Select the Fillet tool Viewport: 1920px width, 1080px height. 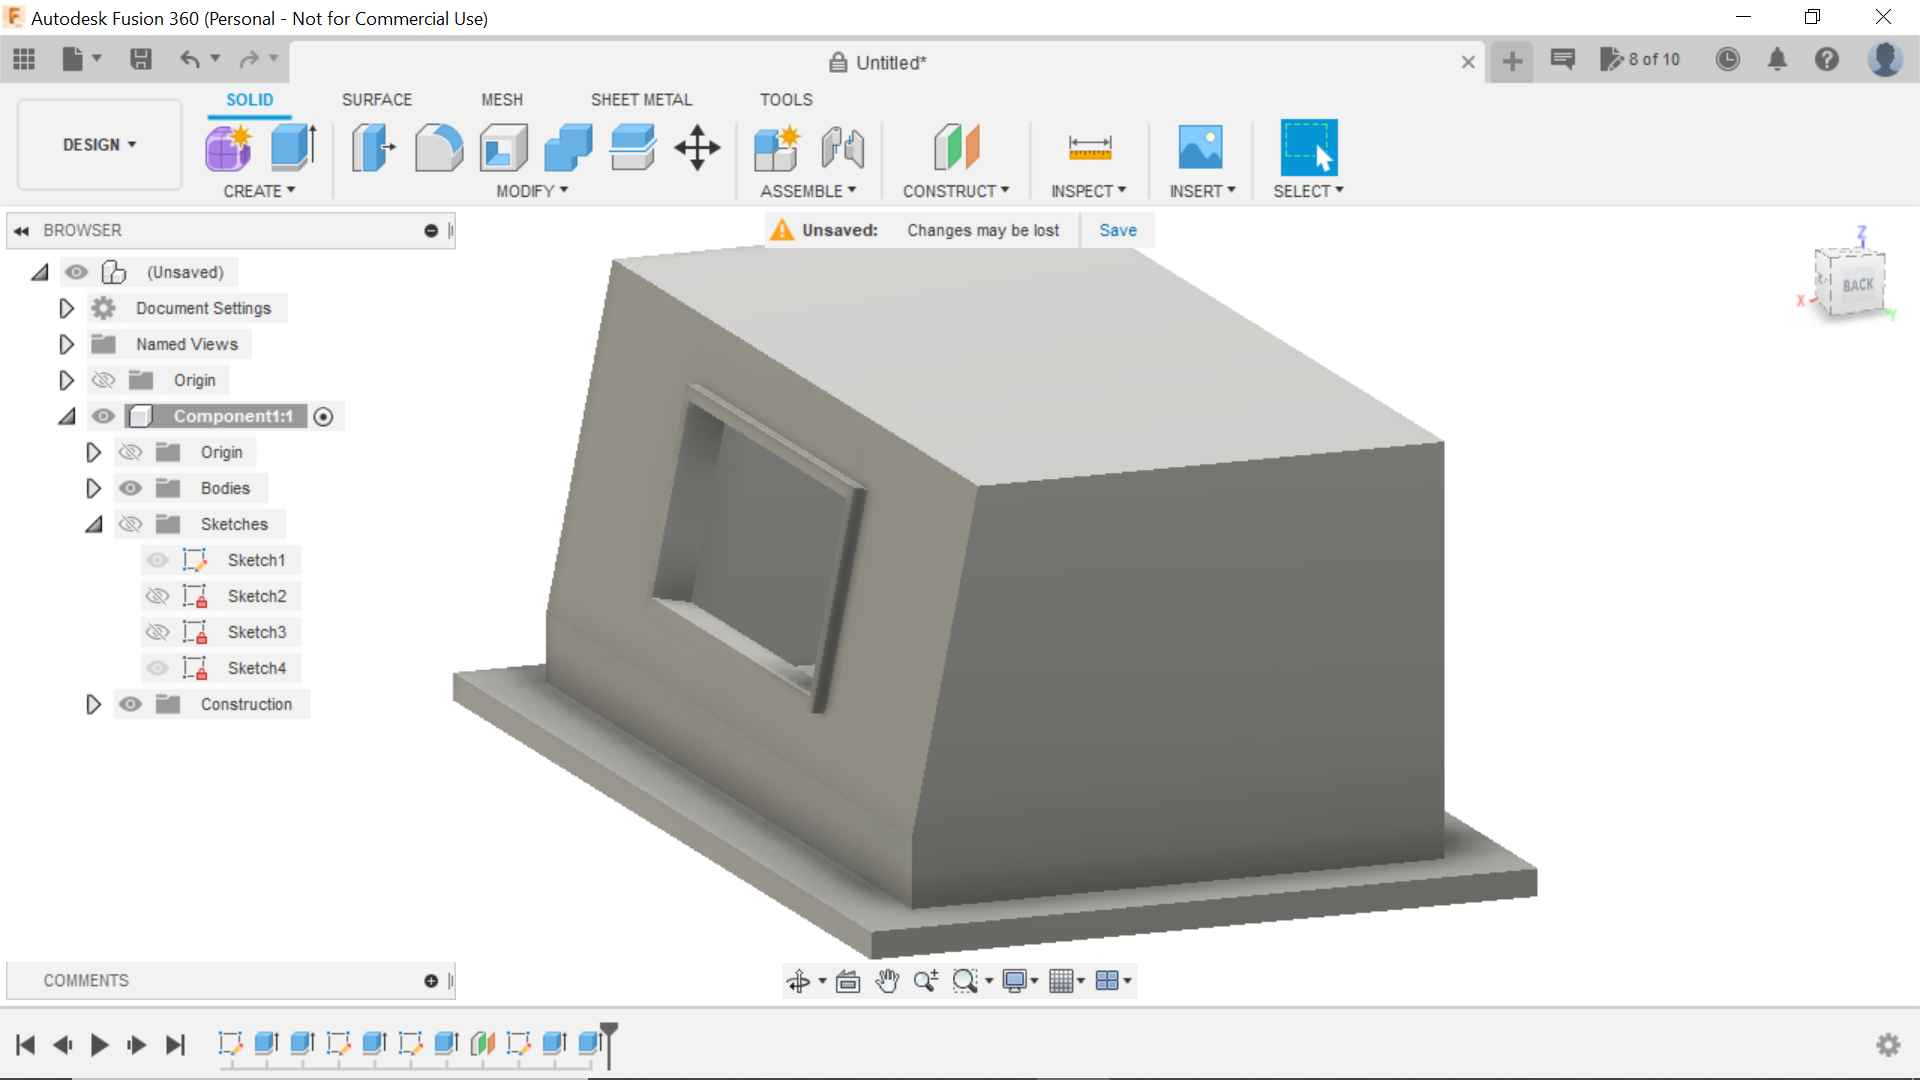tap(439, 147)
